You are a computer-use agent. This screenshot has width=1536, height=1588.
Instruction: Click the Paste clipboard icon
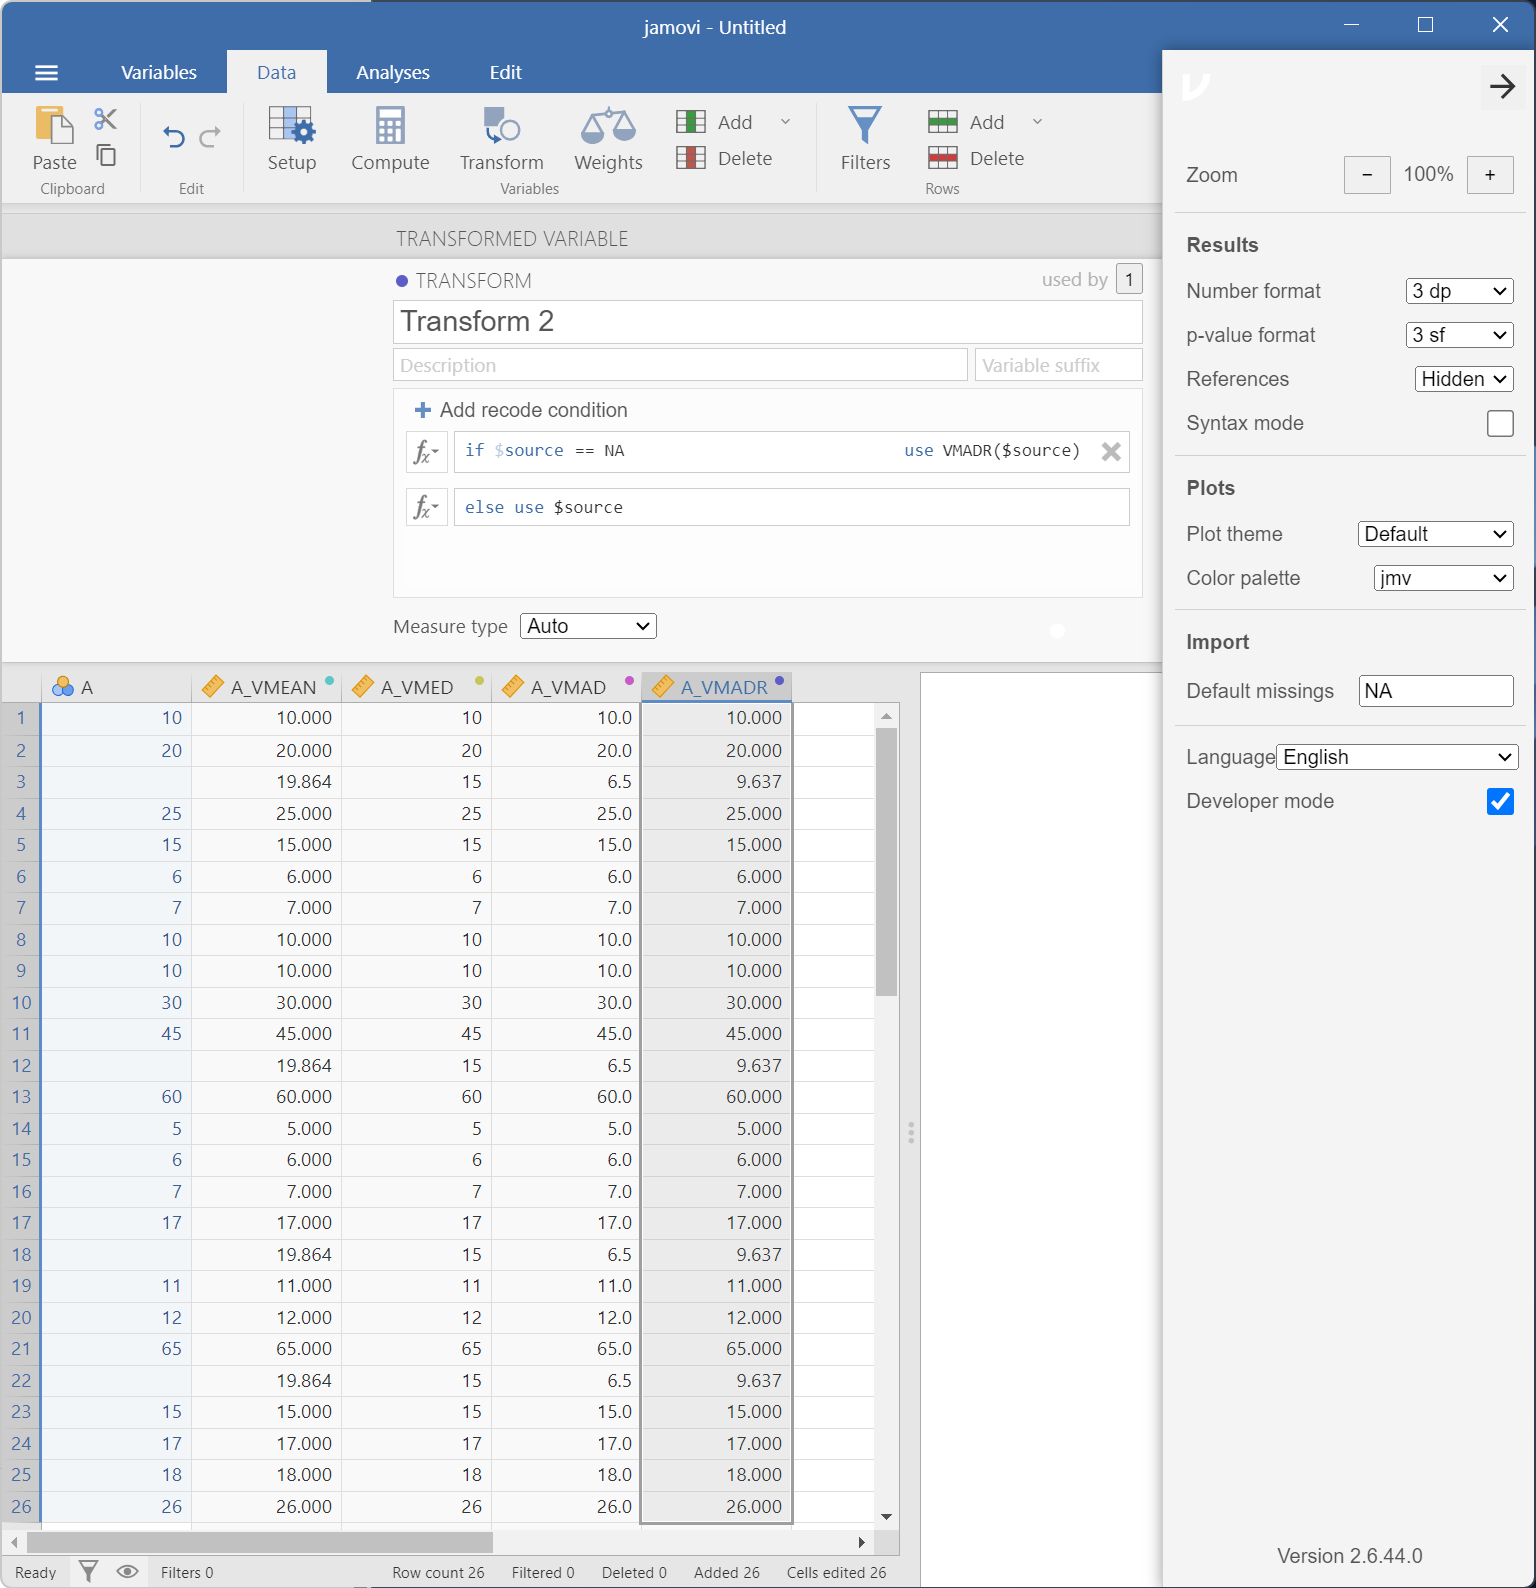[54, 126]
